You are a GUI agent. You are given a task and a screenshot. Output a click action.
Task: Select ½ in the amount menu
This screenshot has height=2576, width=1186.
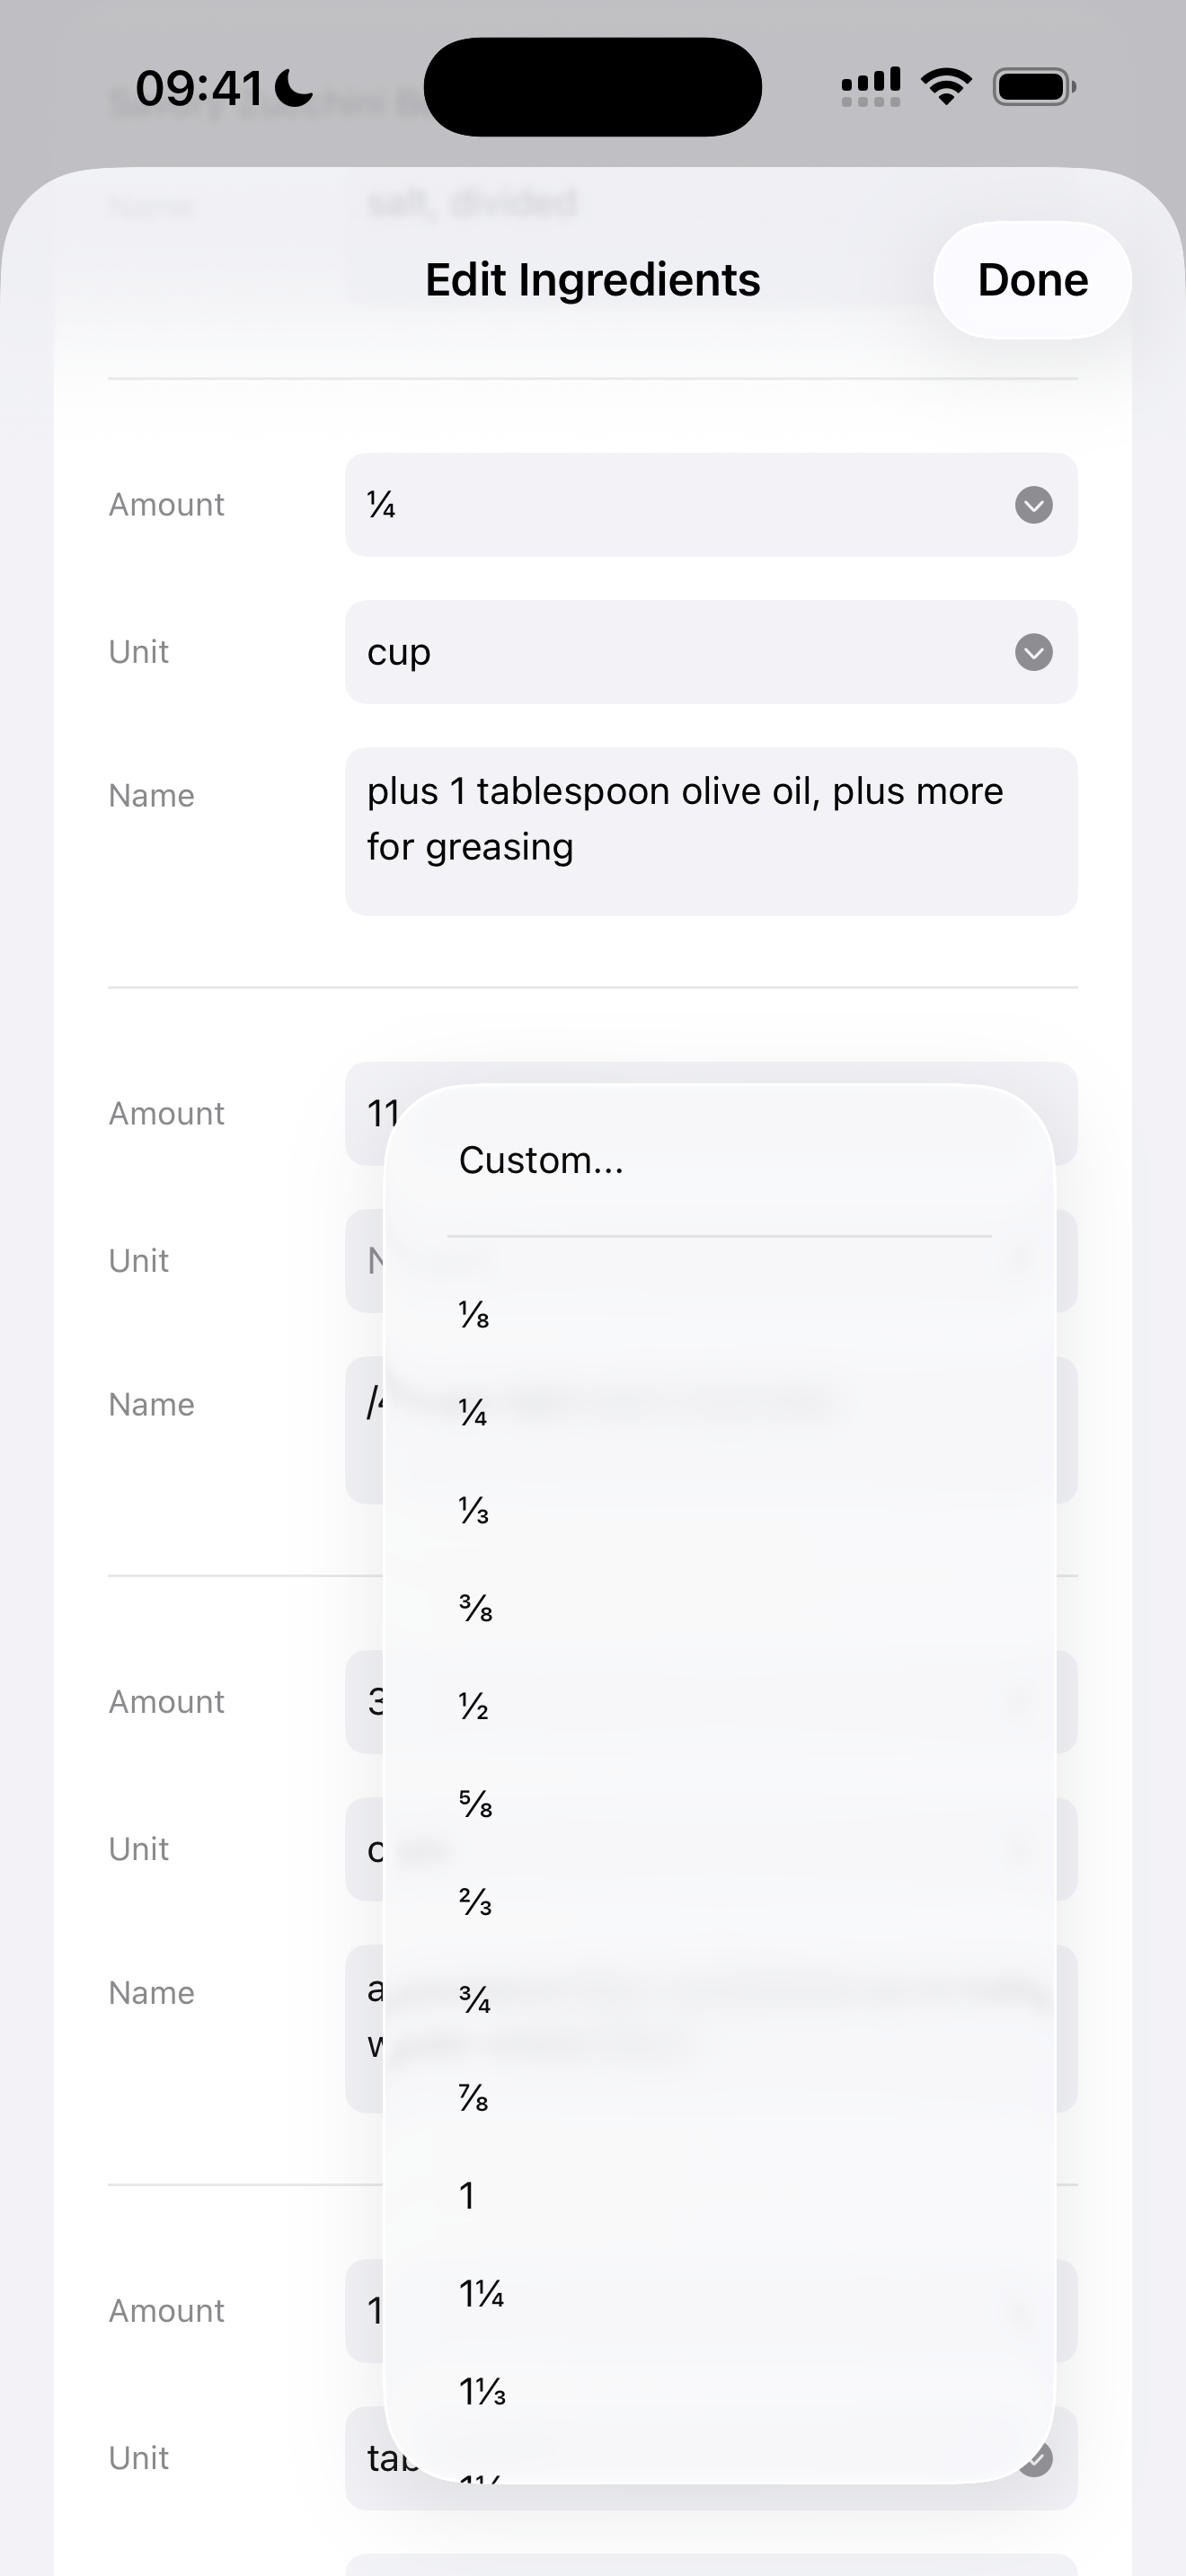[474, 1706]
